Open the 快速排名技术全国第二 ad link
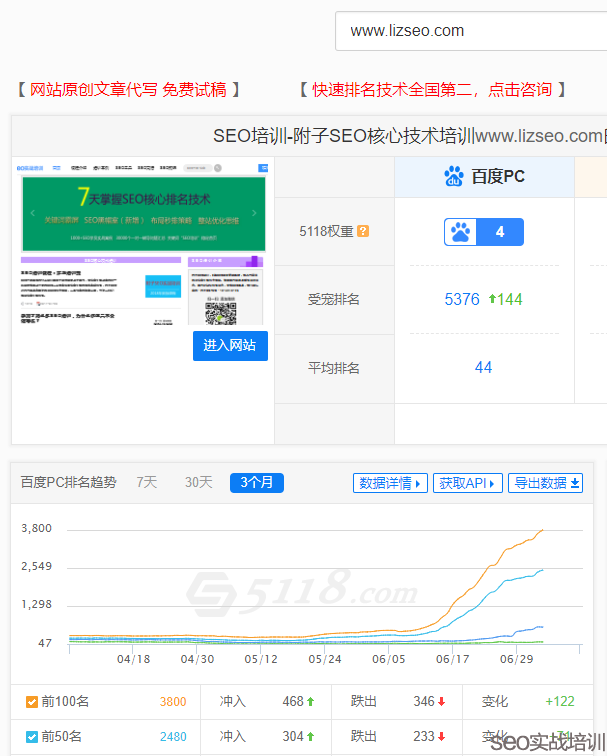Viewport: 607px width, 756px height. (432, 90)
